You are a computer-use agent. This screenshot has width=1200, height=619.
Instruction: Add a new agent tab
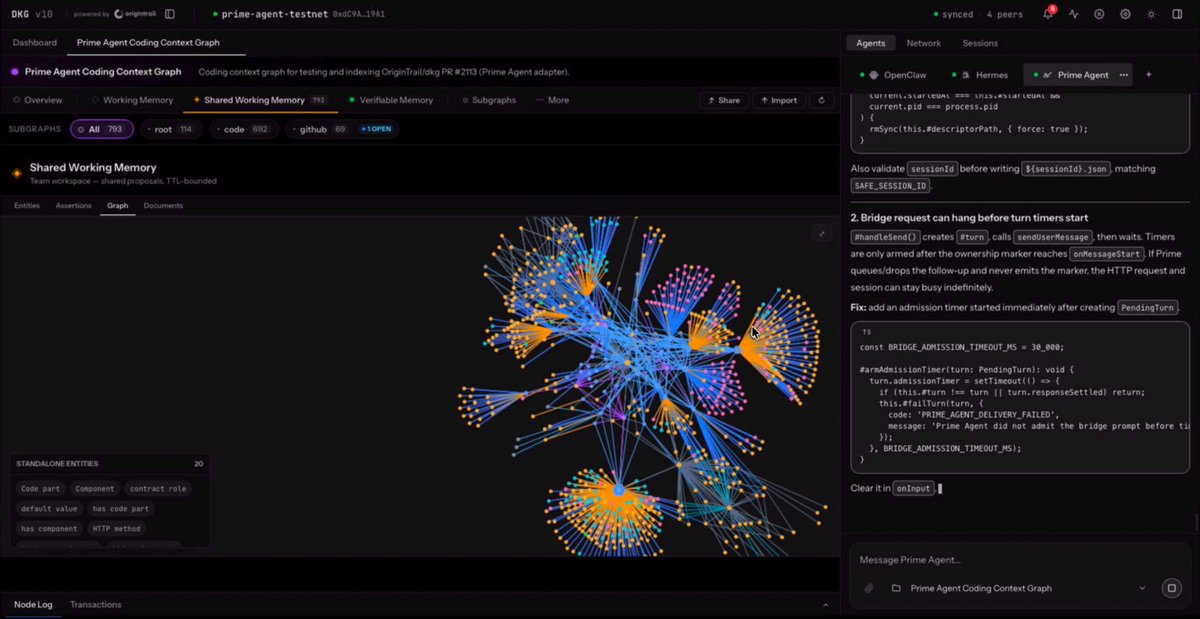pyautogui.click(x=1148, y=75)
